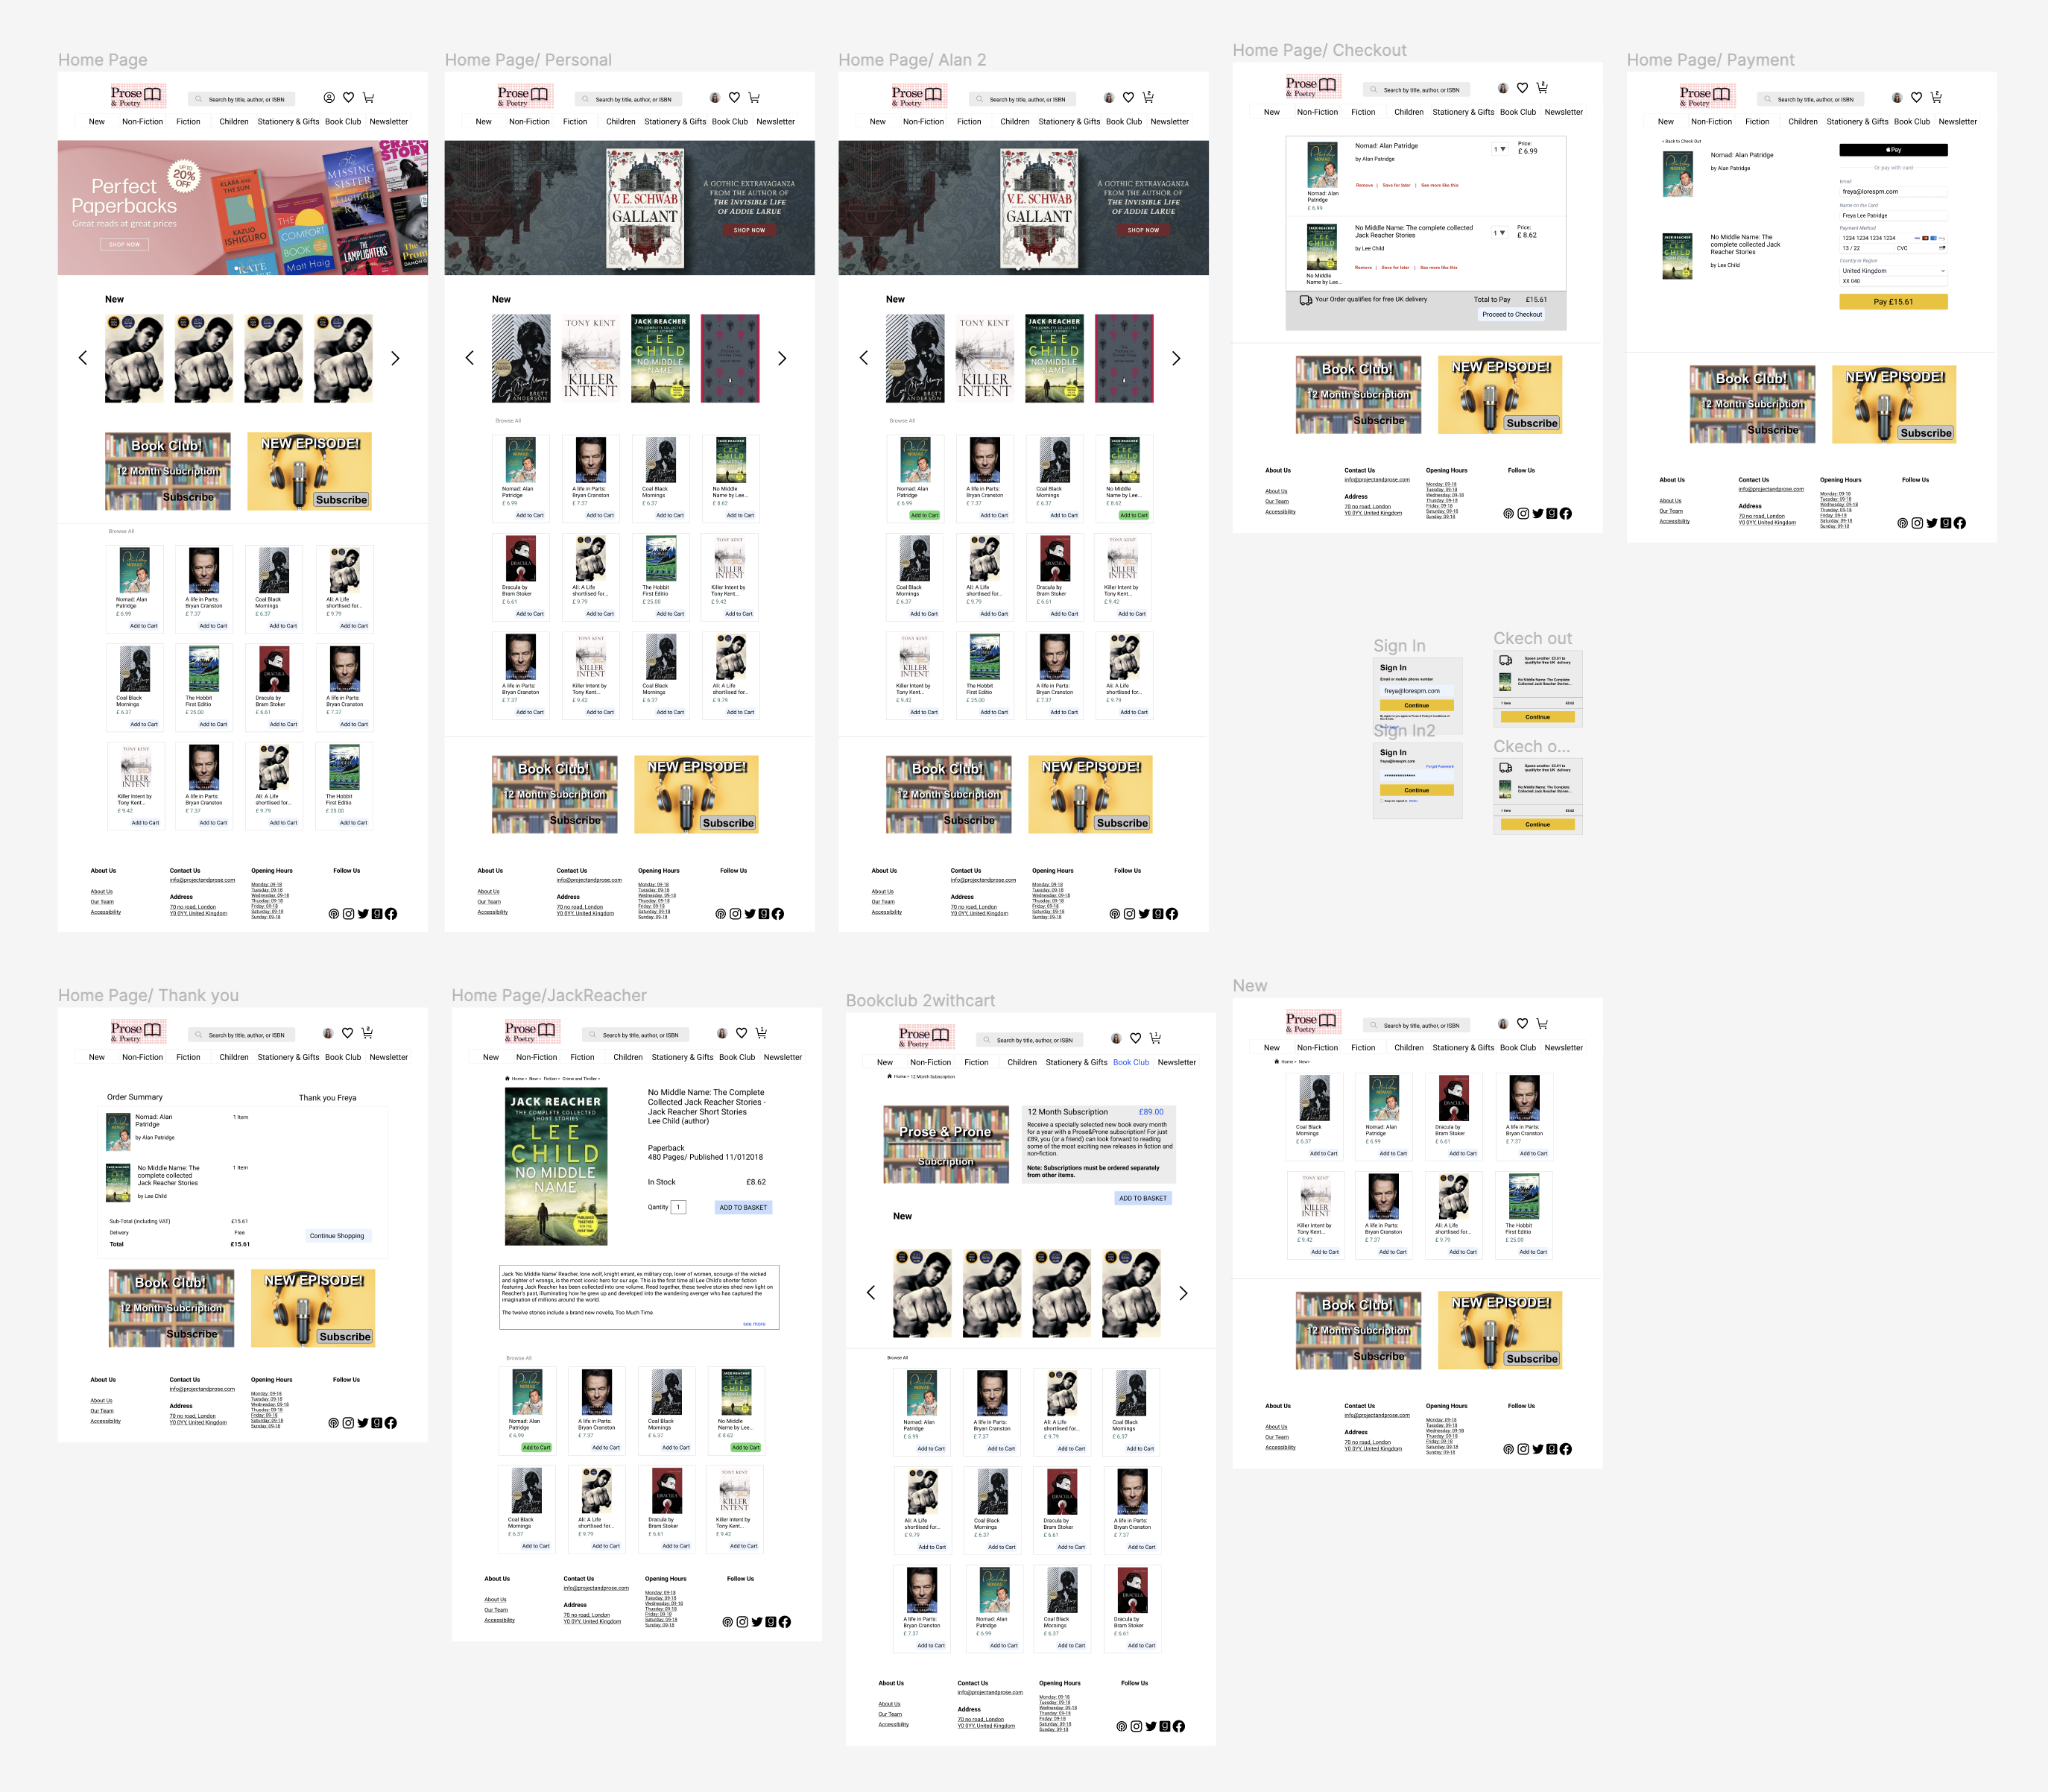
Task: Click Continue Shopping in Thank you frame
Action: click(x=337, y=1236)
